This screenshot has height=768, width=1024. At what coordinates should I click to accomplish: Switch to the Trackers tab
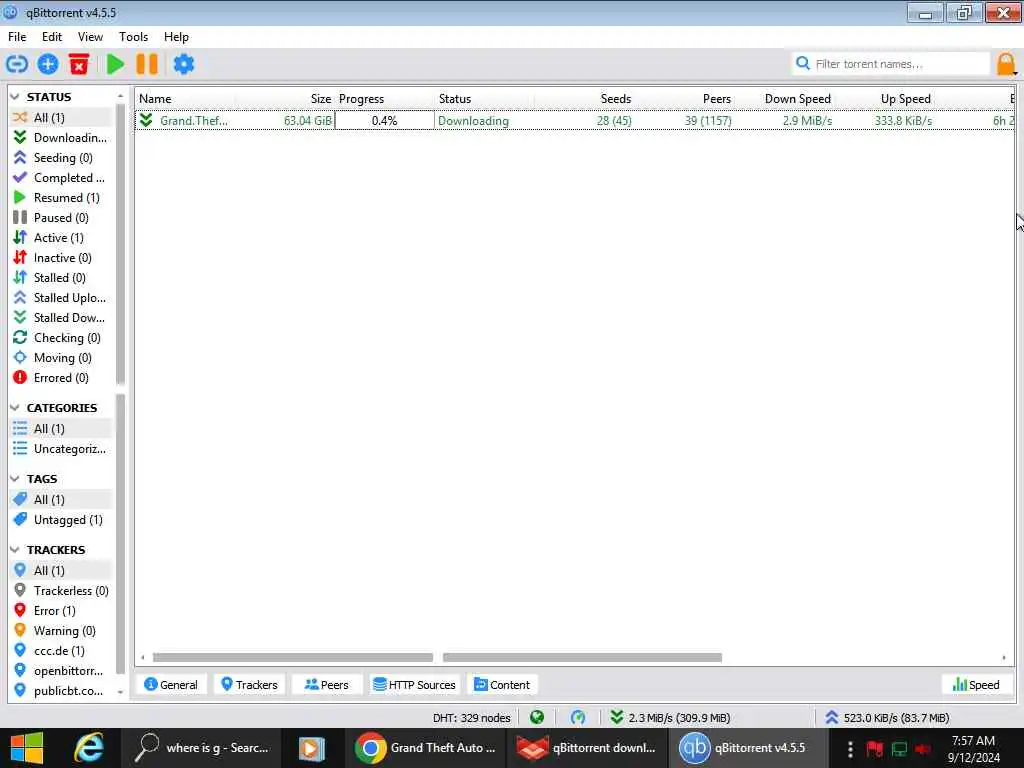pyautogui.click(x=249, y=684)
